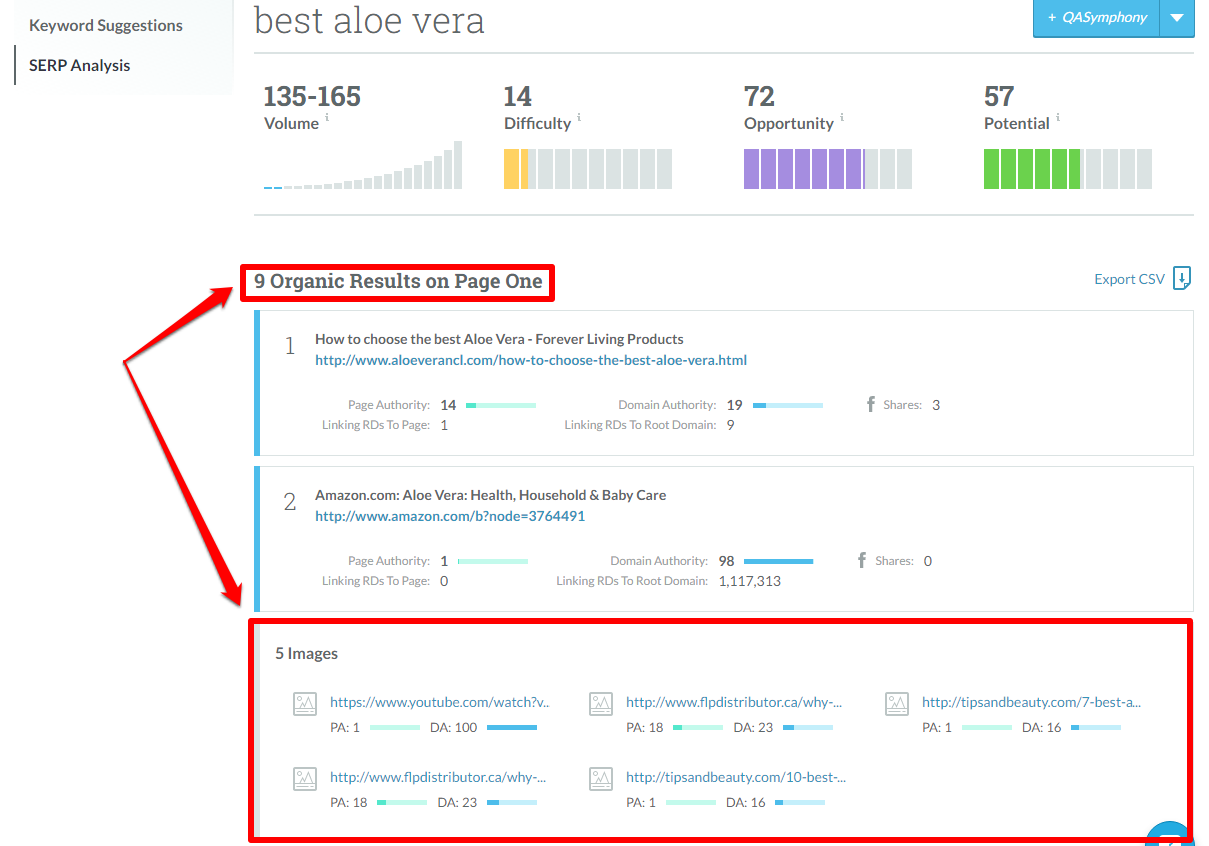Expand the QASymphony dropdown arrow
The width and height of the screenshot is (1209, 846).
pyautogui.click(x=1177, y=18)
